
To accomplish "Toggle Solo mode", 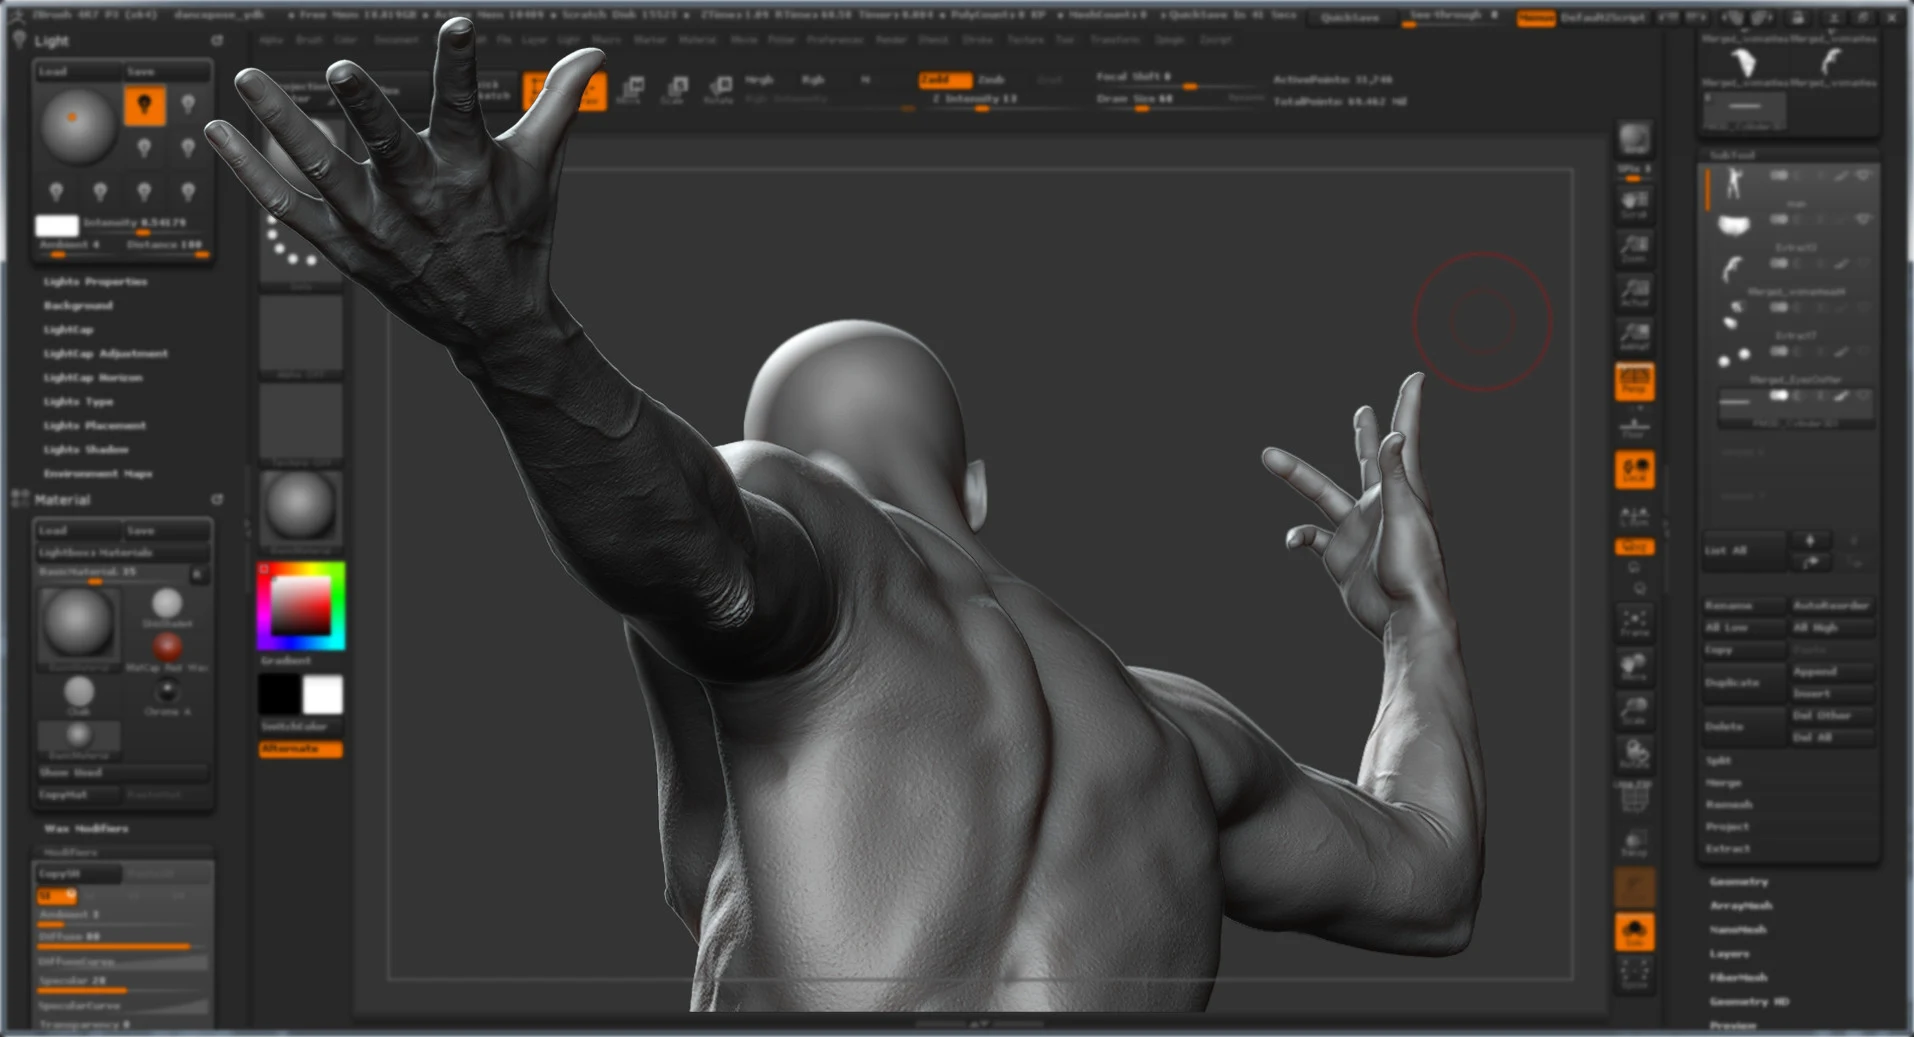I will [1634, 932].
